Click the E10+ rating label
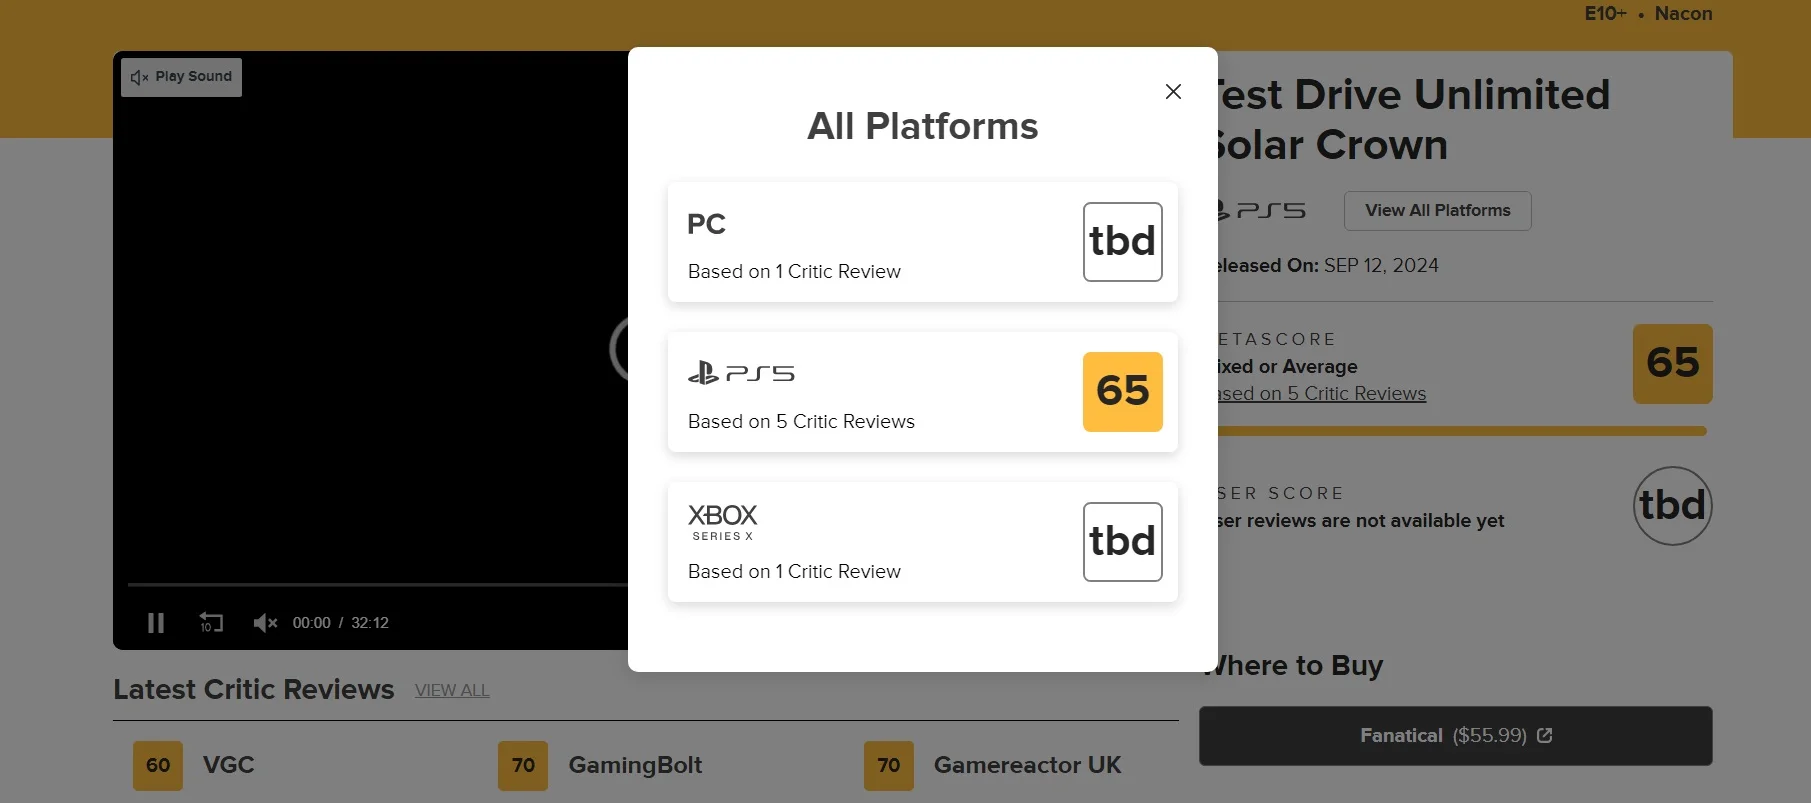The image size is (1811, 803). [1605, 13]
